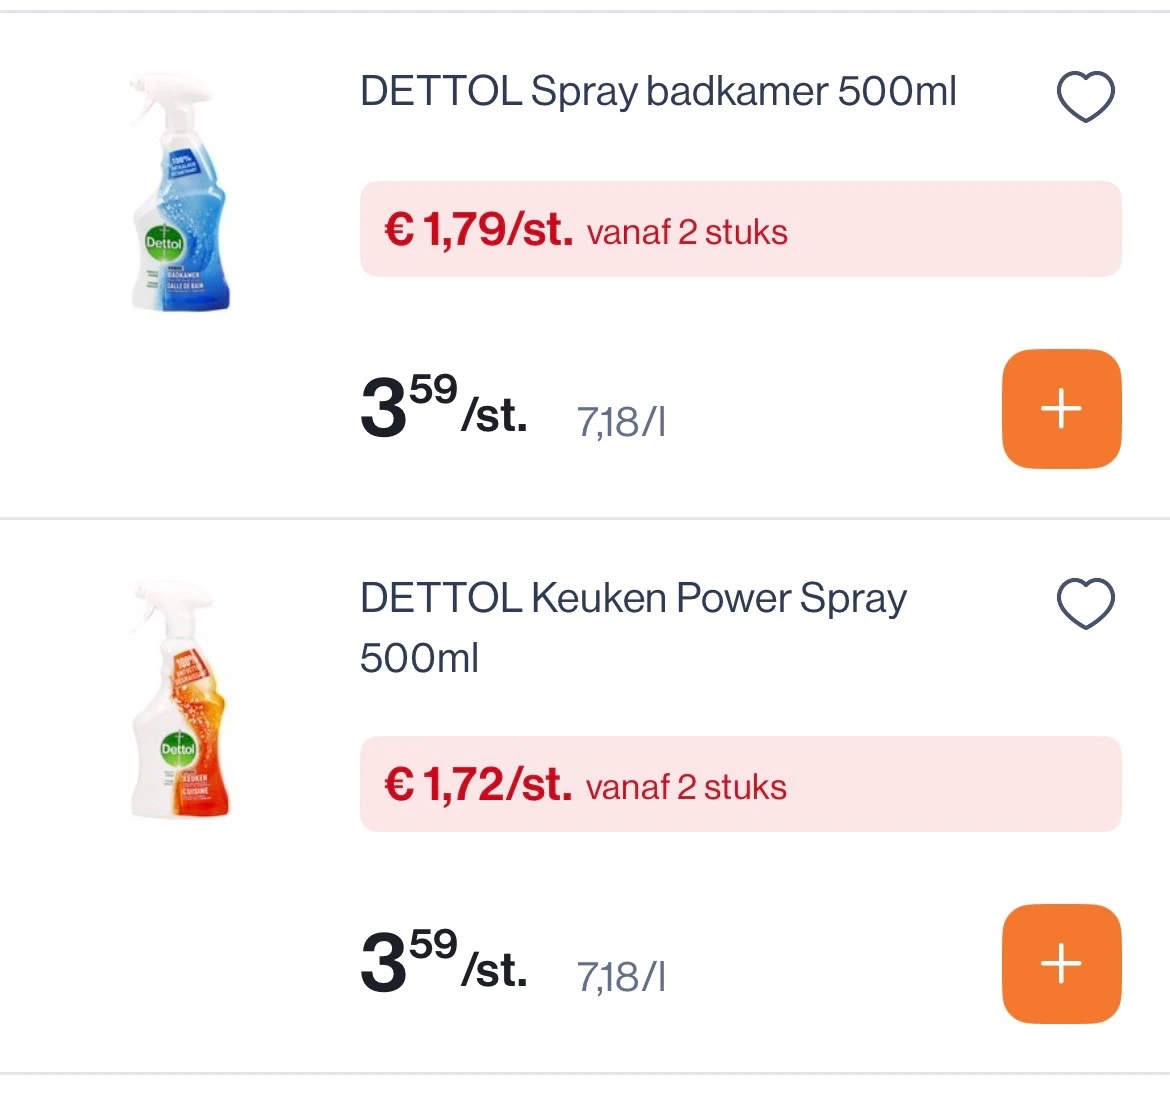Tap the €1,72/st. promotion banner
This screenshot has width=1170, height=1114.
click(740, 784)
